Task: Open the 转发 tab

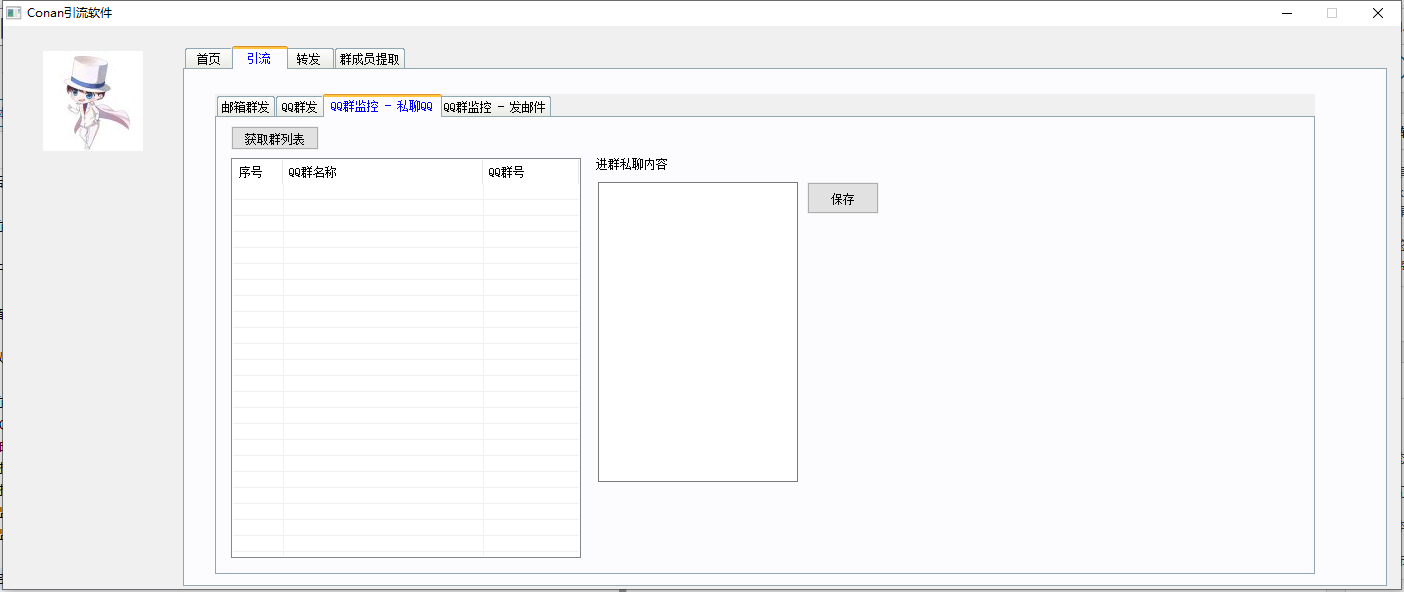Action: 309,59
